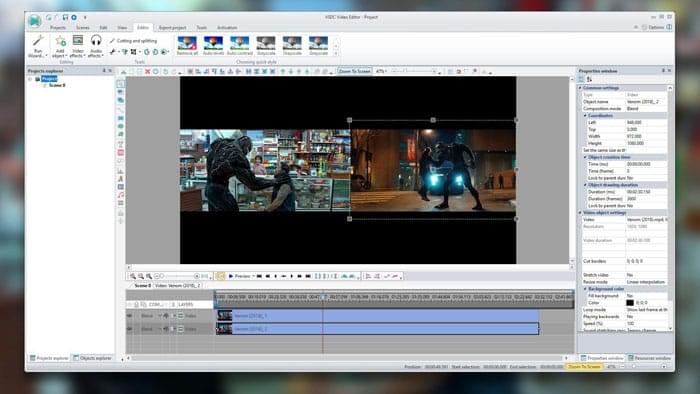This screenshot has height=394, width=700.
Task: Switch to the Properties window bottom tab
Action: coord(602,358)
